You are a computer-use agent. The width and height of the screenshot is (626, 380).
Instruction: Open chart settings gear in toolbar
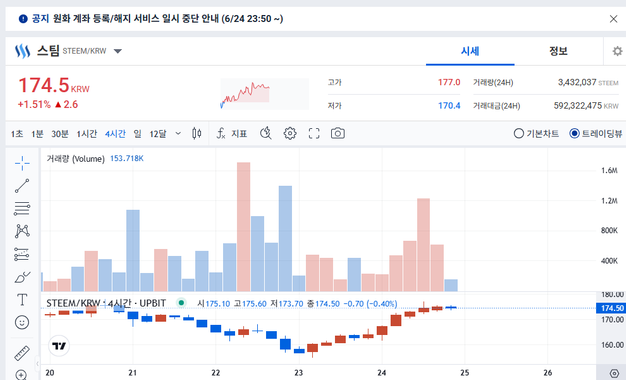290,133
